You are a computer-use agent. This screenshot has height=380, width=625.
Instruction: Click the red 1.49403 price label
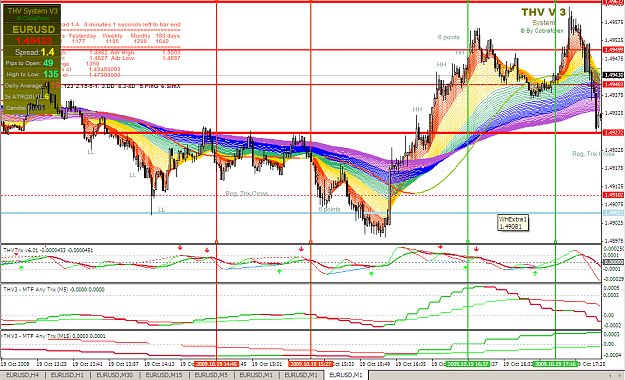pyautogui.click(x=613, y=85)
